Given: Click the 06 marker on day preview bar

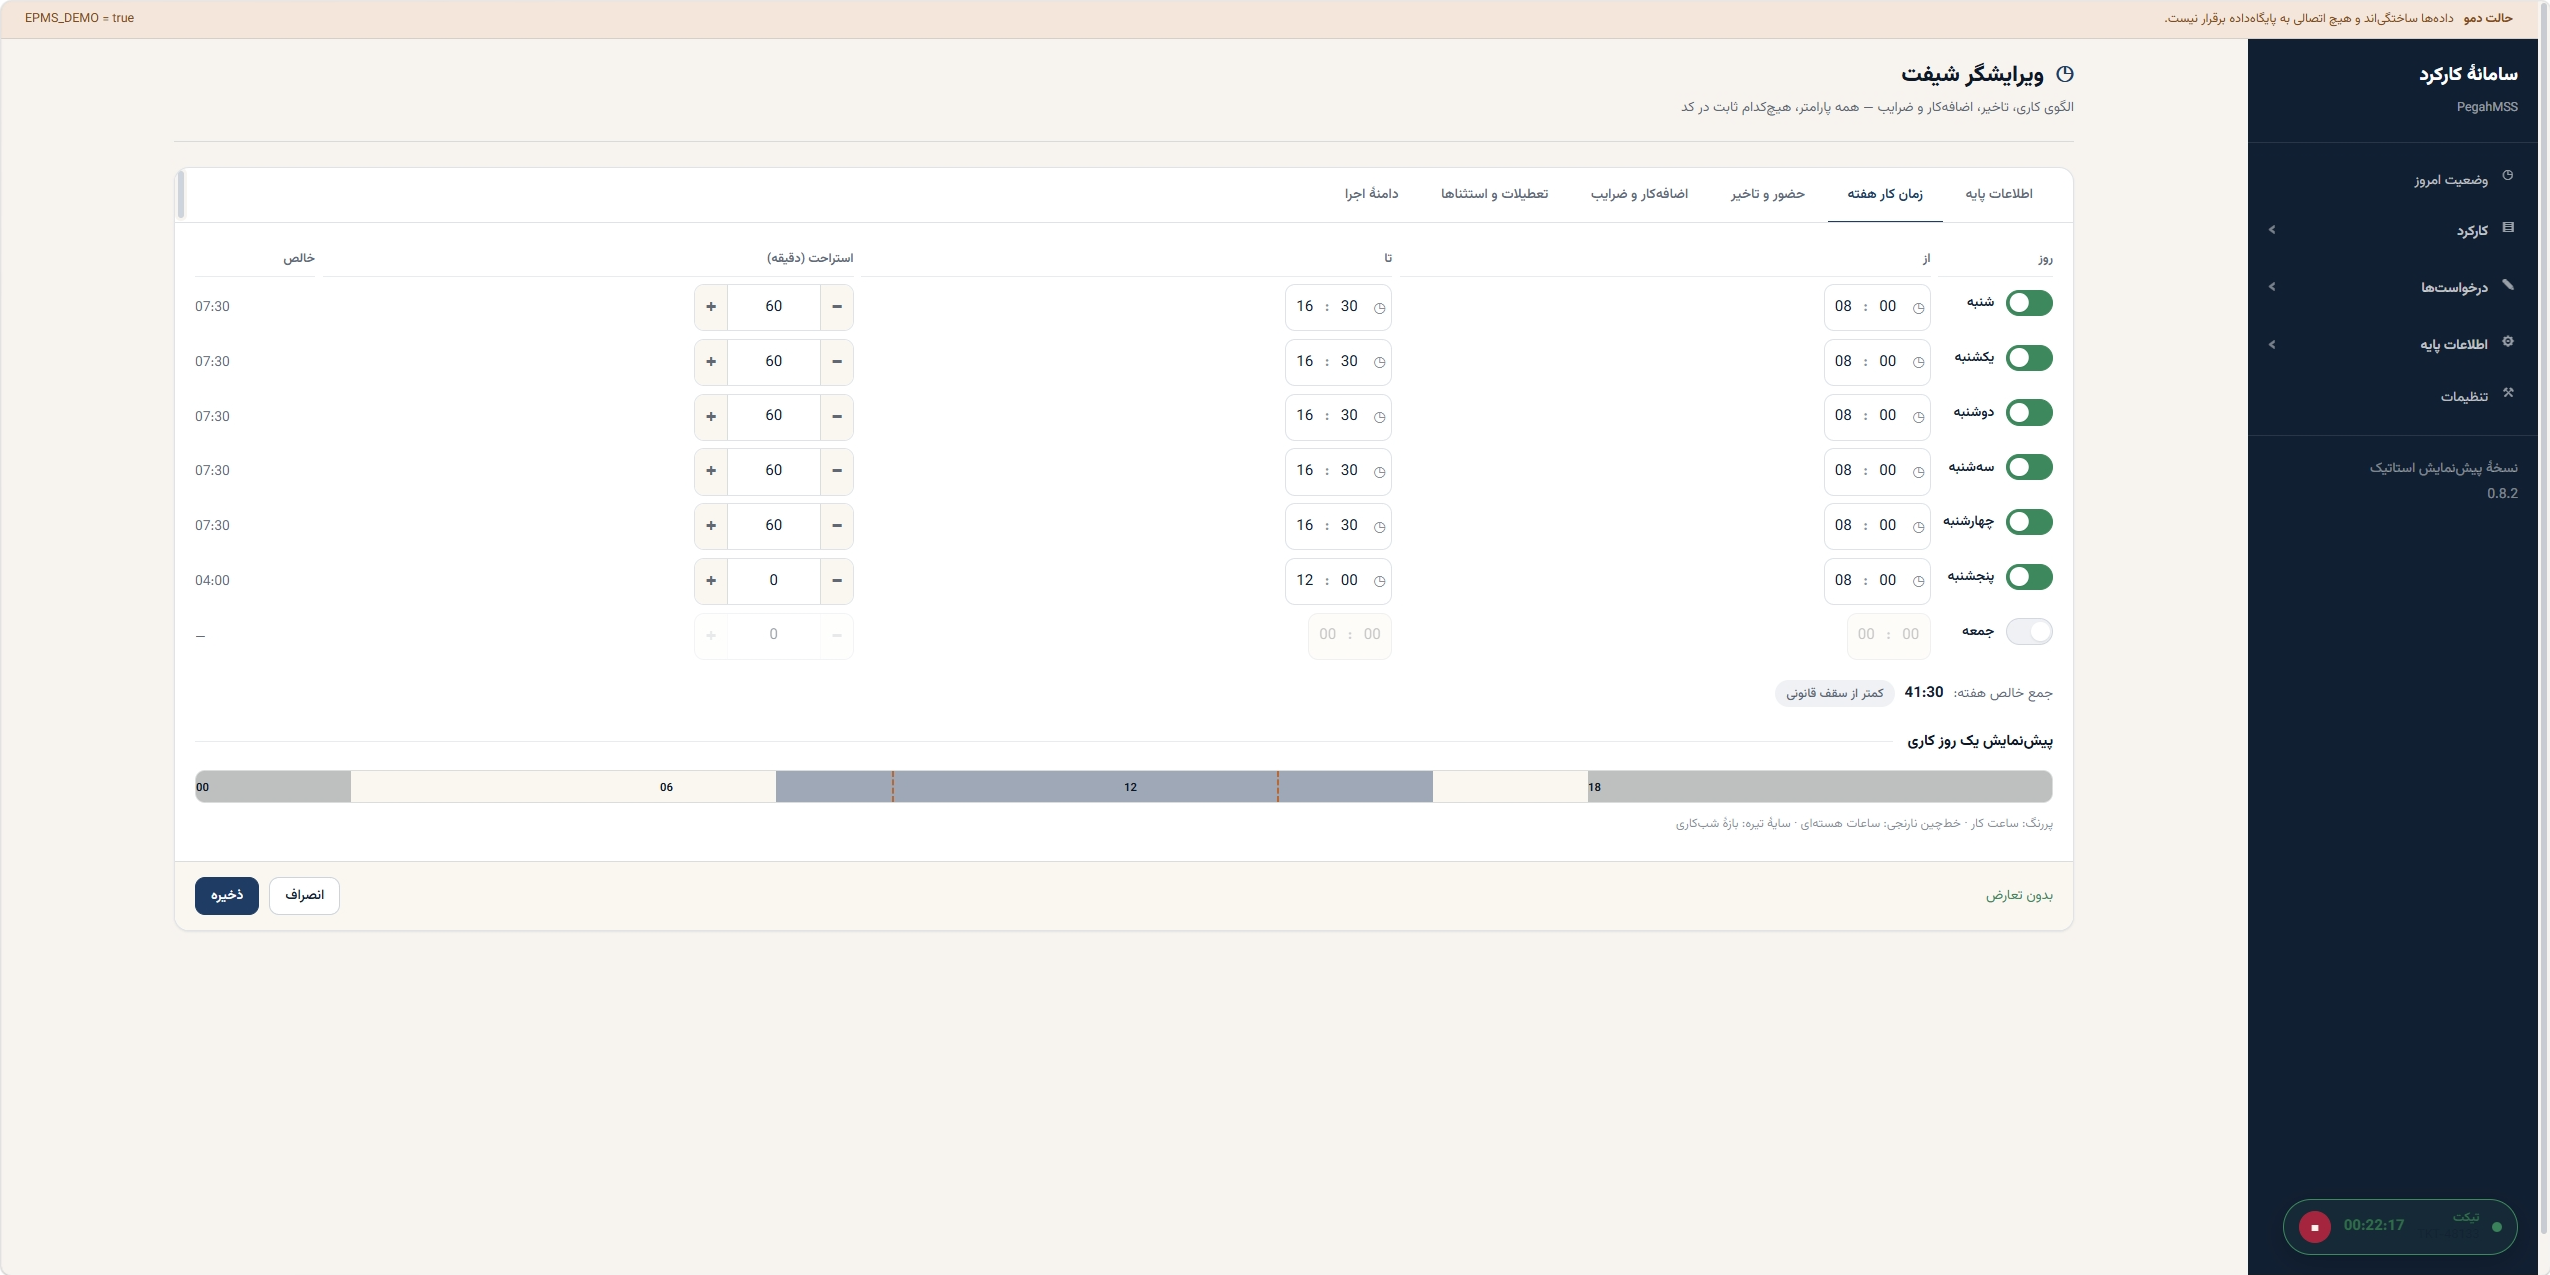Looking at the screenshot, I should tap(666, 787).
